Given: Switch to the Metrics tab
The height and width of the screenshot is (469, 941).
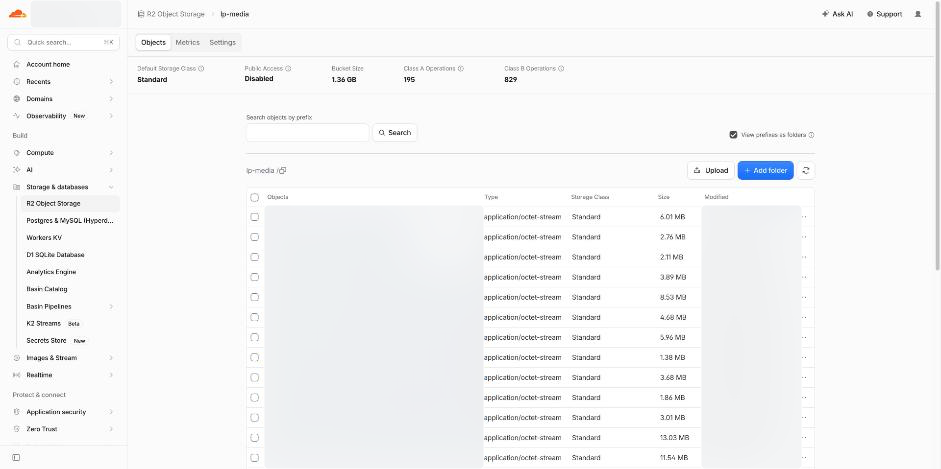Looking at the screenshot, I should (x=187, y=43).
